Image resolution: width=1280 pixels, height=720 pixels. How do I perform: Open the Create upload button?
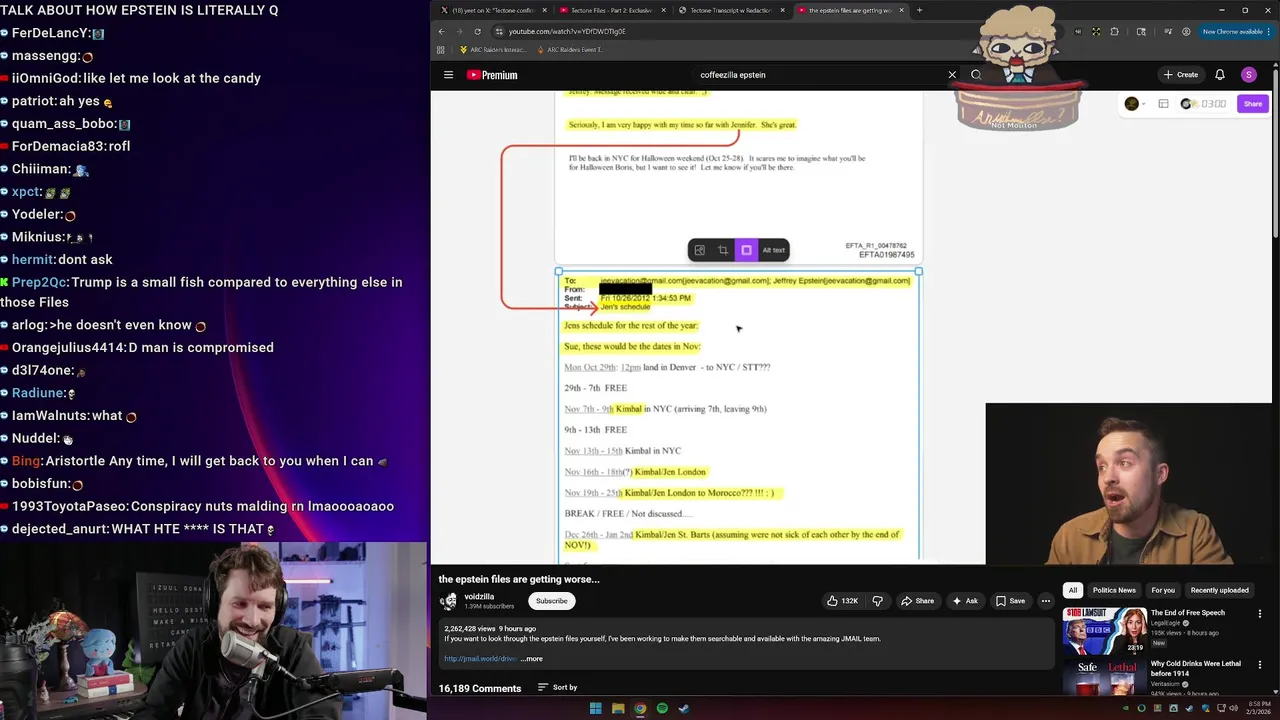point(1181,75)
